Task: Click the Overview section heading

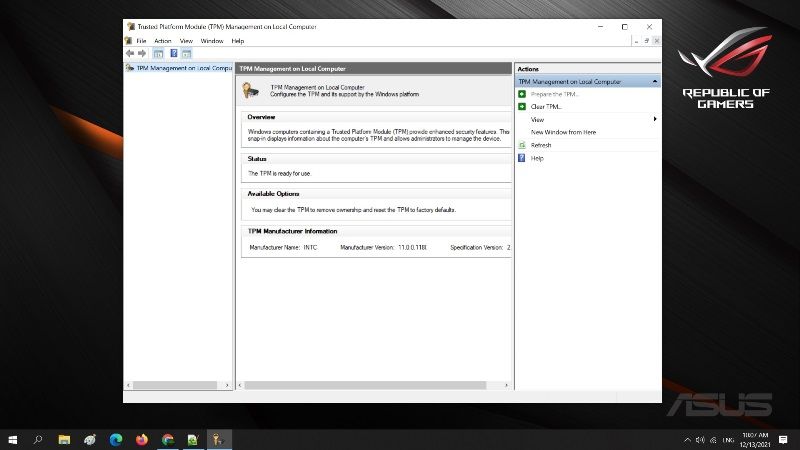Action: coord(261,117)
